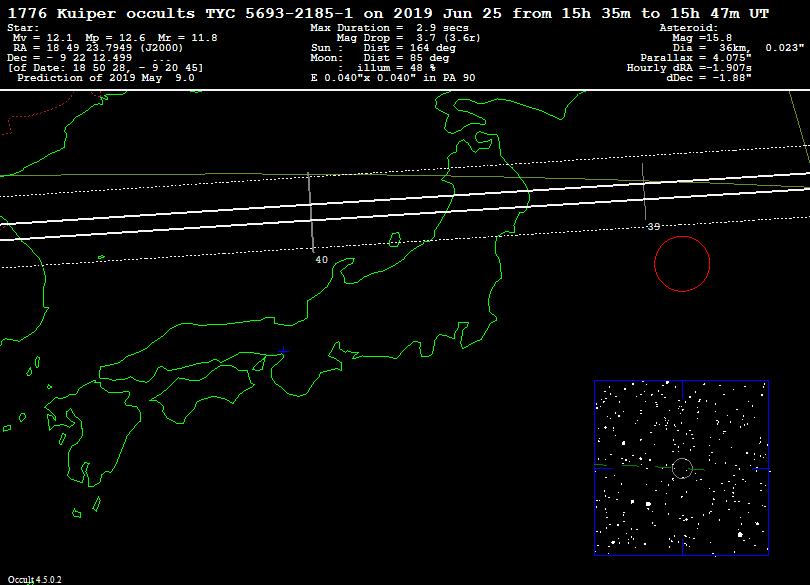Click the title line '1776 Kuiper occults TYC 5693-2185-1'

click(x=180, y=13)
